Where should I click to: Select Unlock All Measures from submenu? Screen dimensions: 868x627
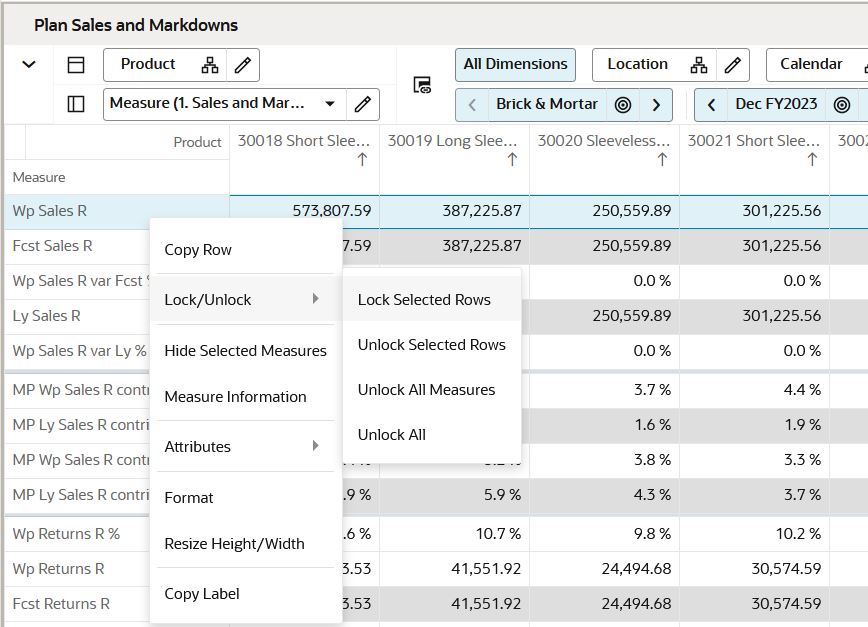pyautogui.click(x=426, y=390)
